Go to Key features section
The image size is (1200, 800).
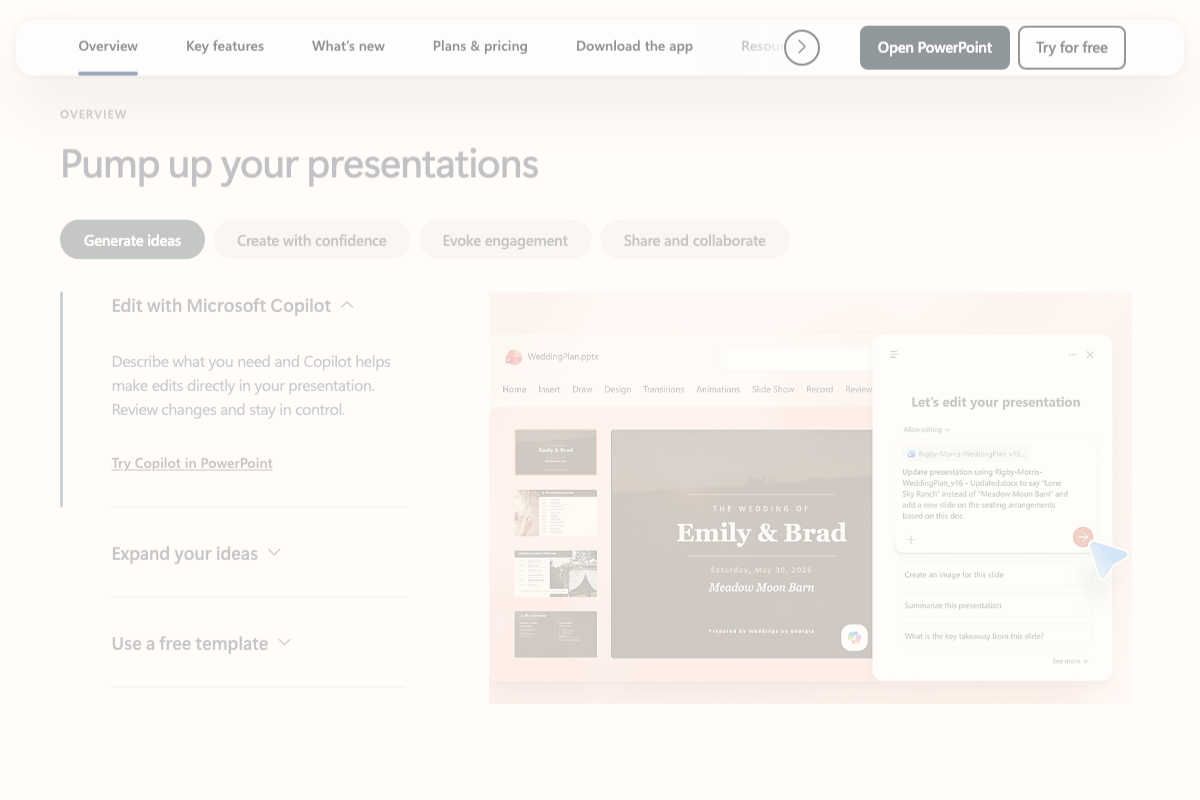pos(225,46)
